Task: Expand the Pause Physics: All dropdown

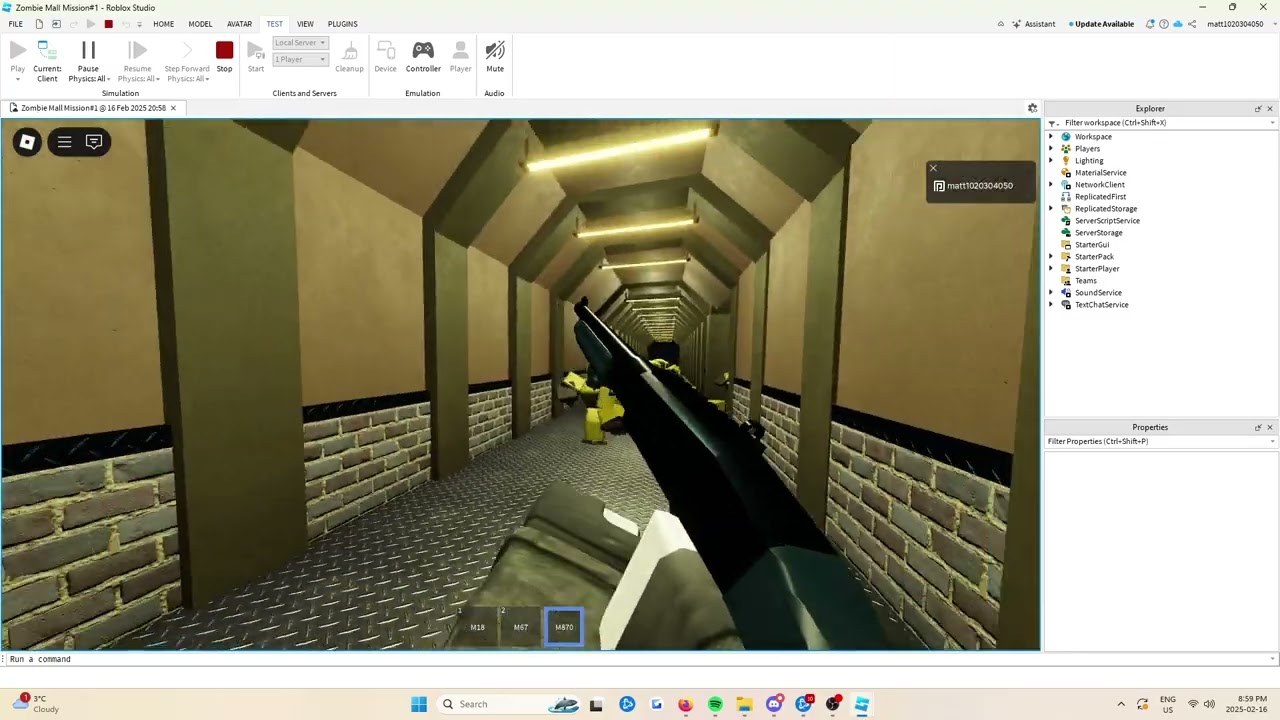Action: pos(88,79)
